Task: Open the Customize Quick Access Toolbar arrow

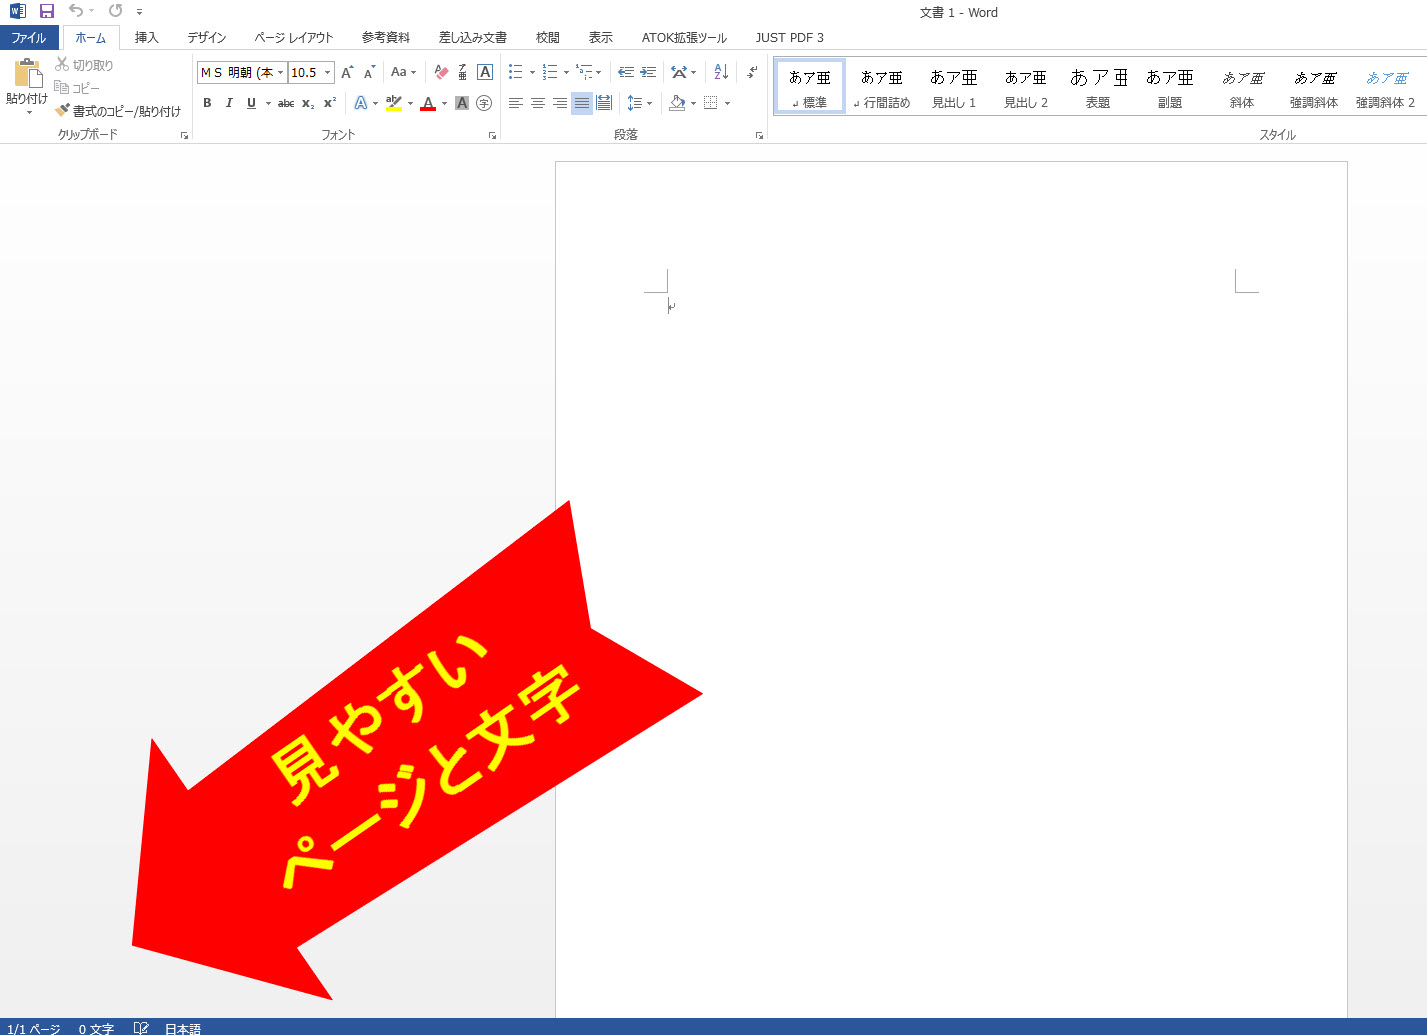Action: 139,12
